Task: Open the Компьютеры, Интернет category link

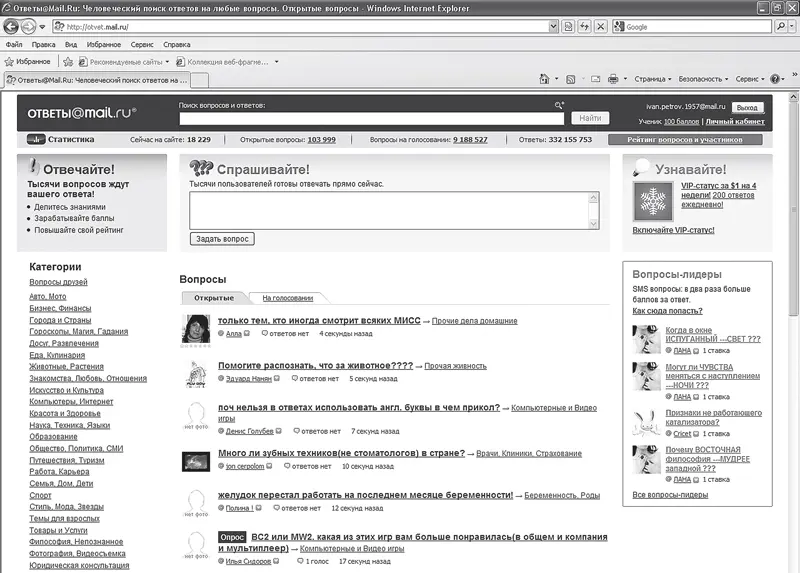Action: (x=72, y=401)
